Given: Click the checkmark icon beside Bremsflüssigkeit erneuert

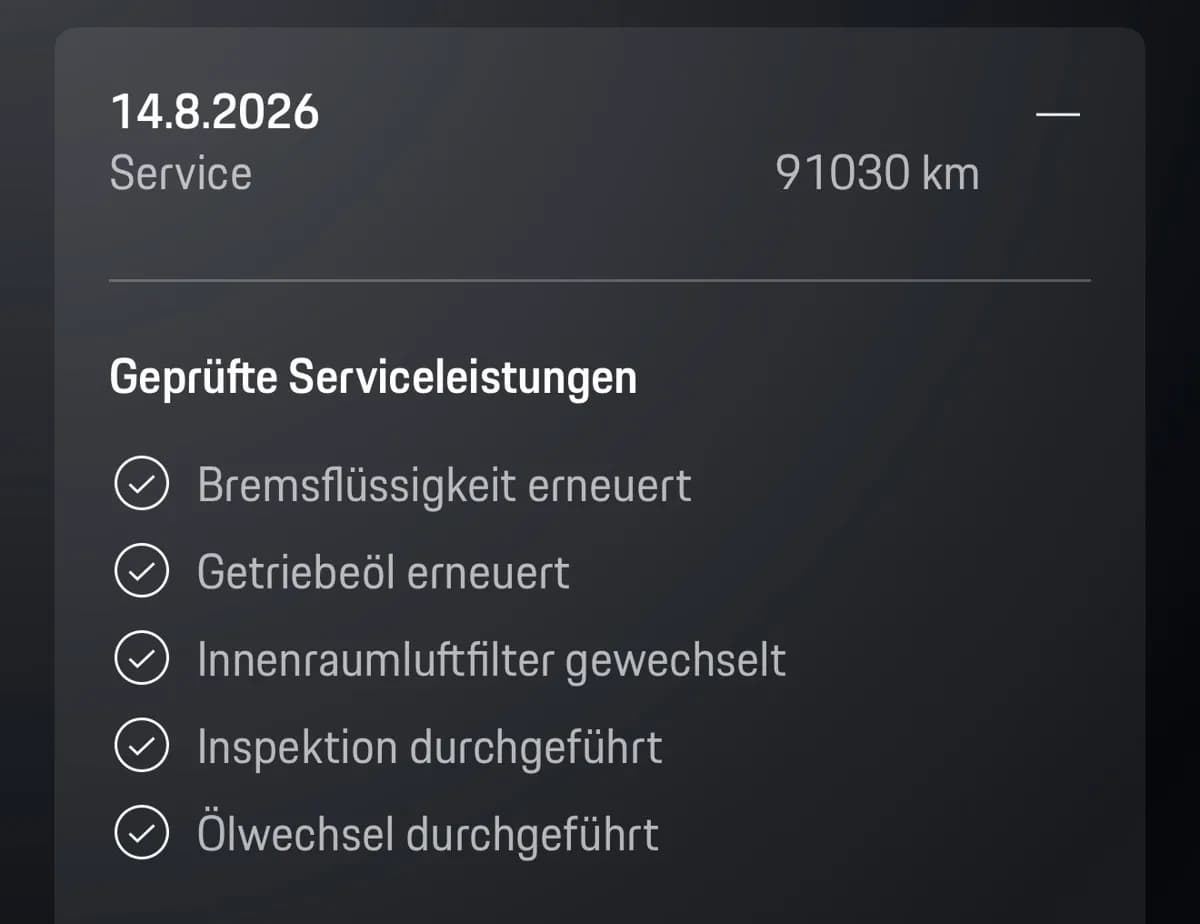Looking at the screenshot, I should point(142,485).
